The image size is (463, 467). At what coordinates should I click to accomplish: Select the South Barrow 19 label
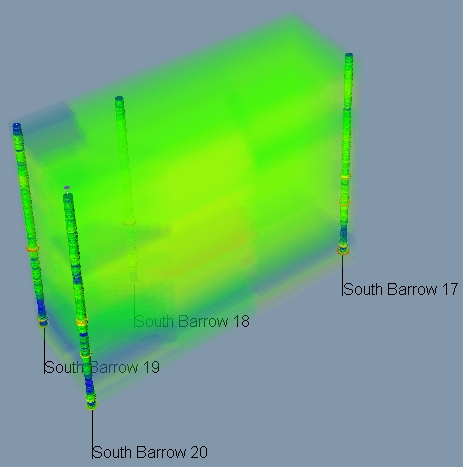click(x=102, y=367)
